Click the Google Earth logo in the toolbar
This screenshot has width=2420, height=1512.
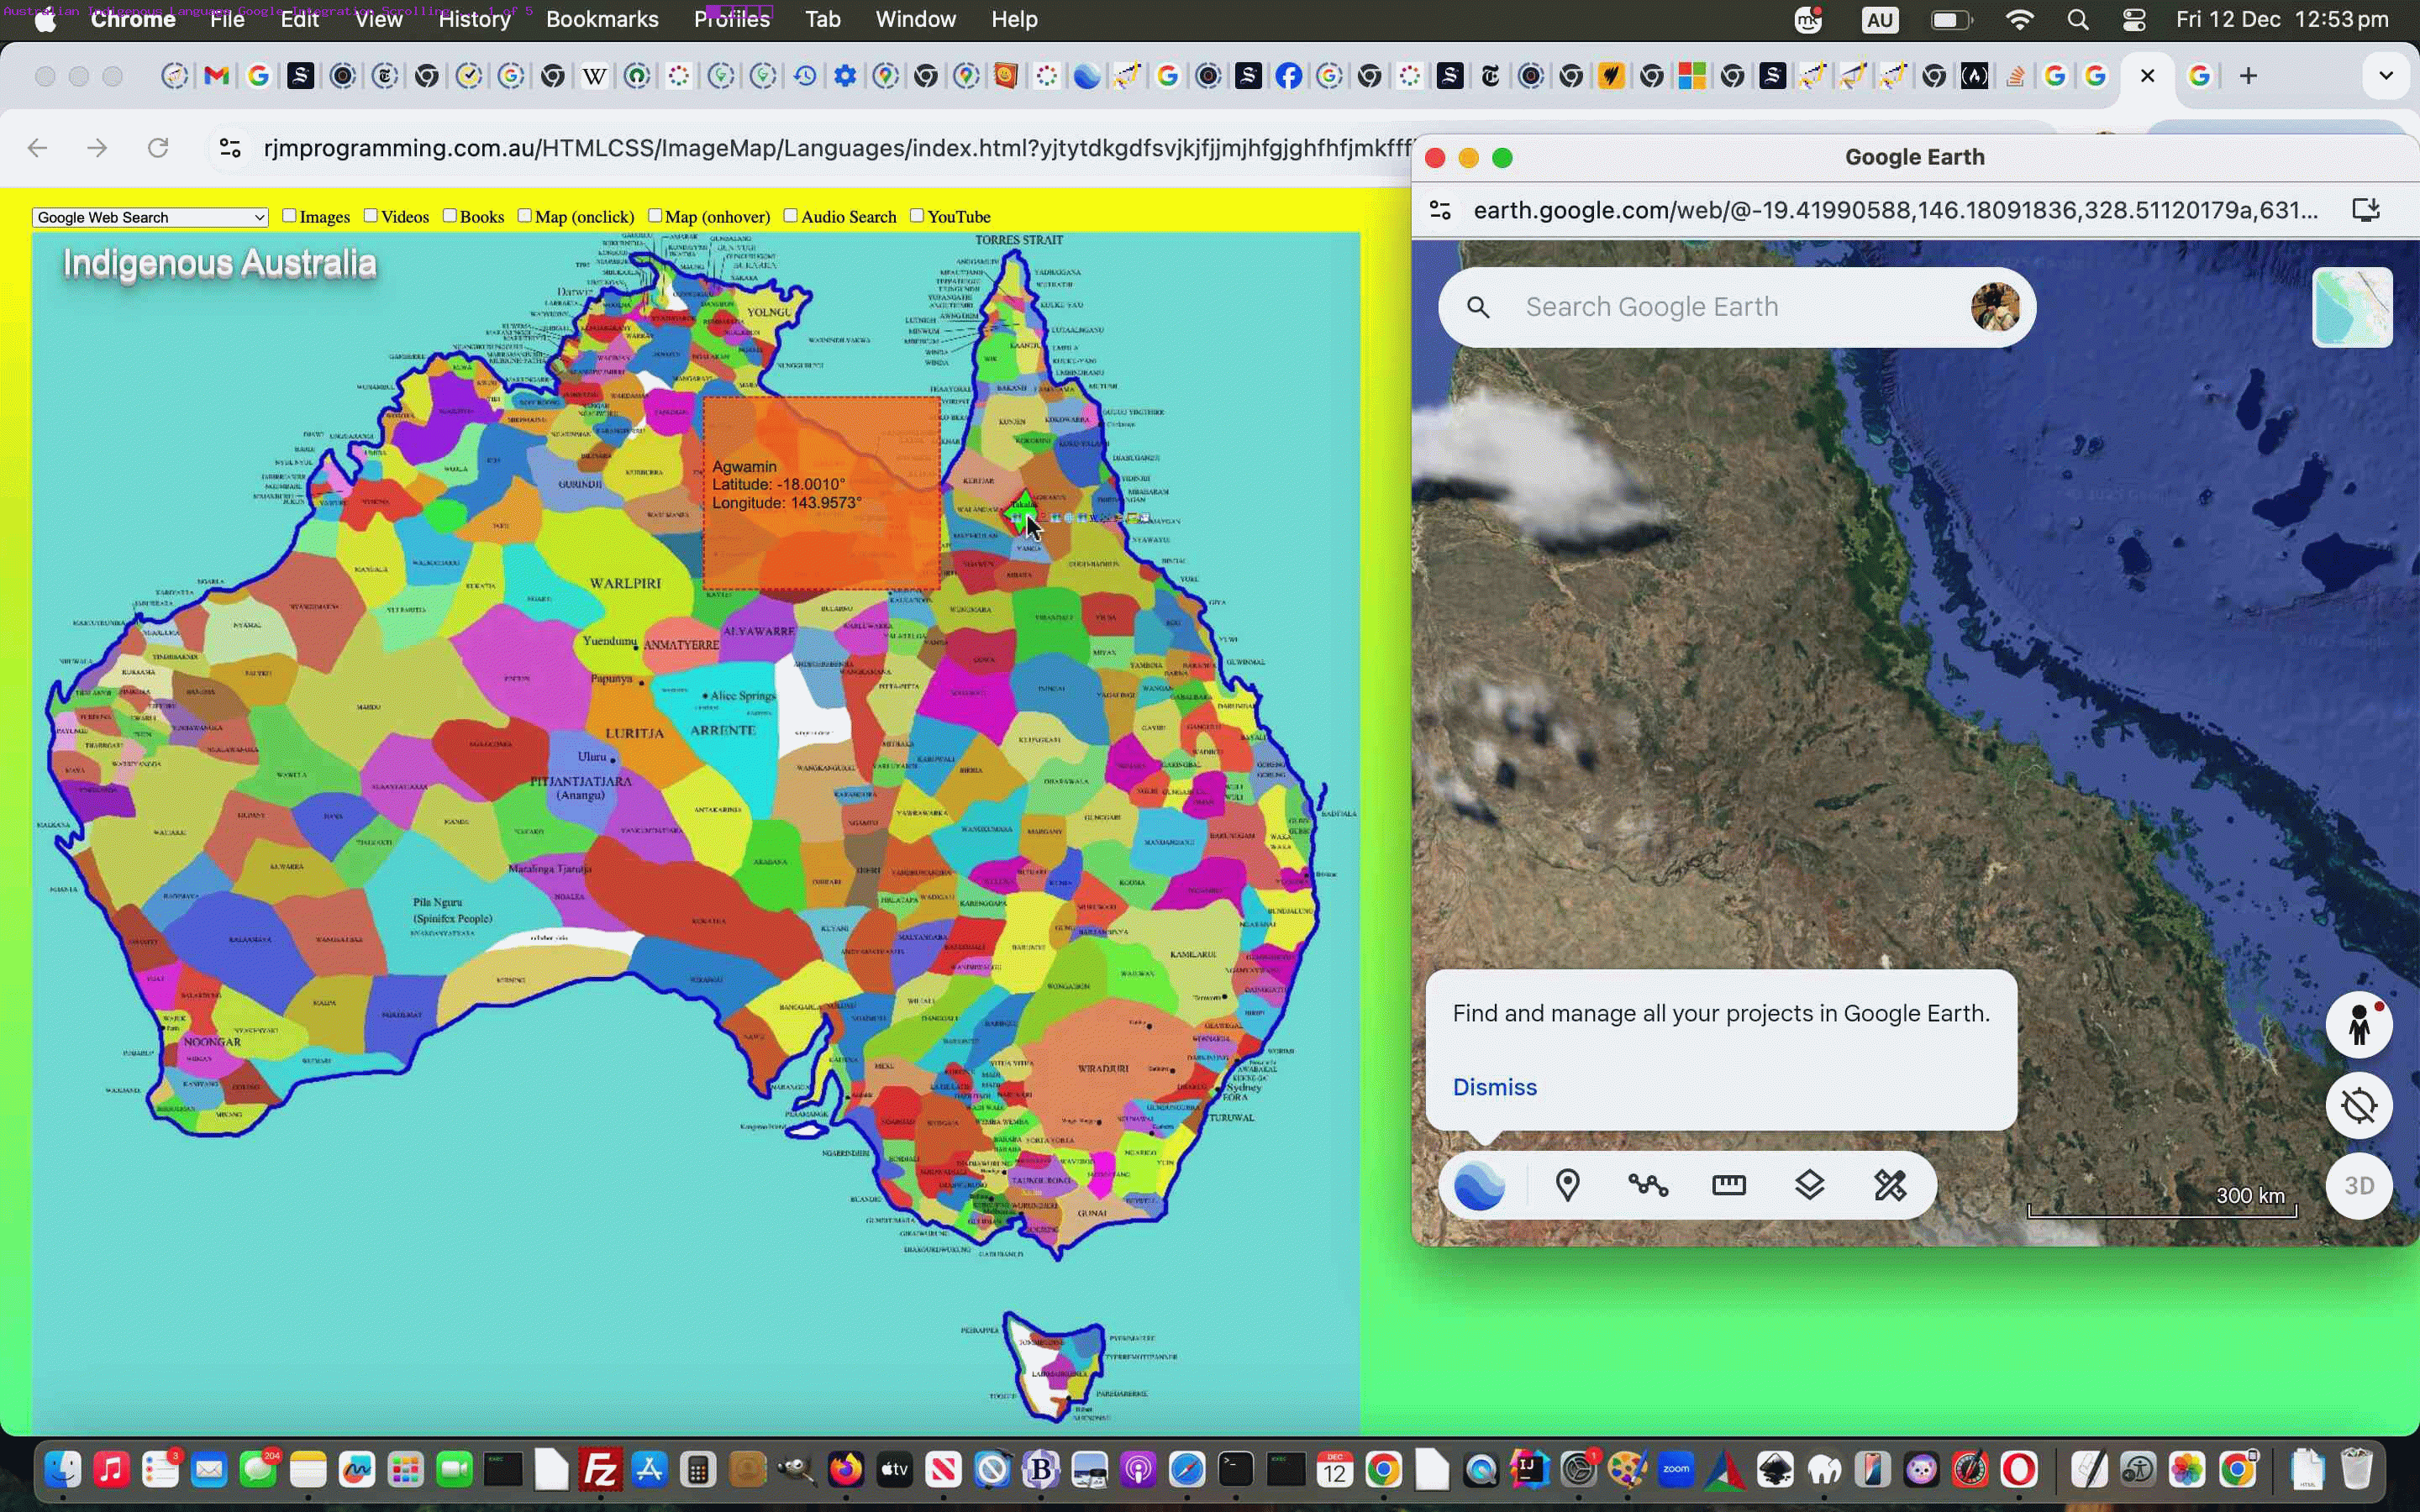(x=1479, y=1185)
